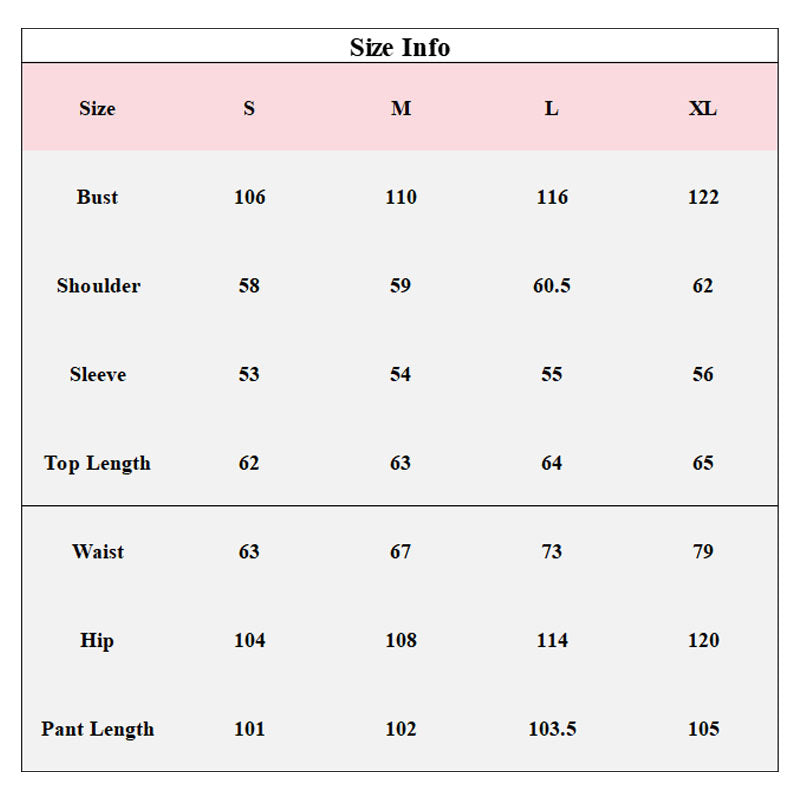Click the Waist row label
Viewport: 800px width, 800px height.
point(98,551)
